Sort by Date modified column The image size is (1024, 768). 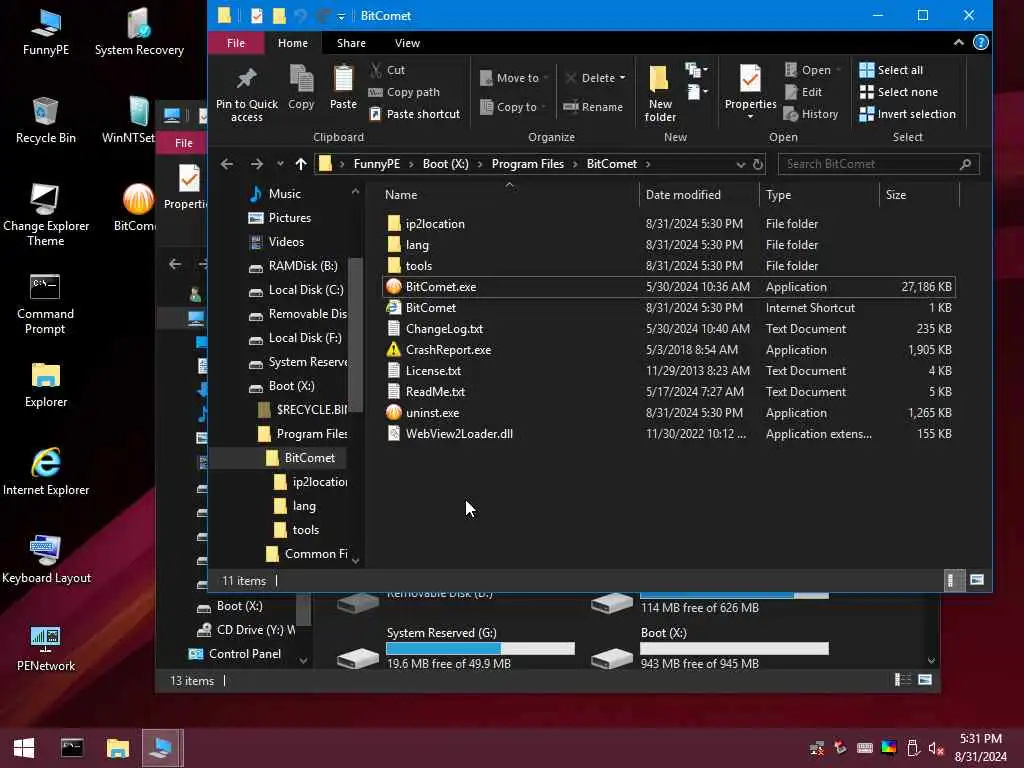pos(699,195)
